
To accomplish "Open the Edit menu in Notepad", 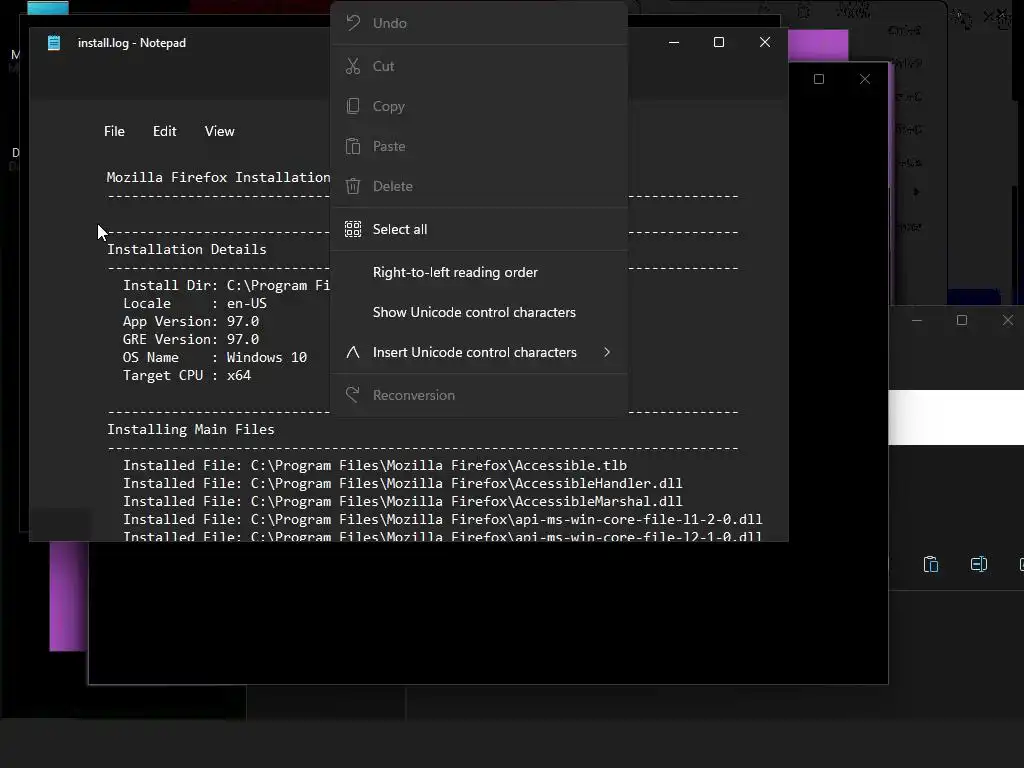I will [x=165, y=131].
